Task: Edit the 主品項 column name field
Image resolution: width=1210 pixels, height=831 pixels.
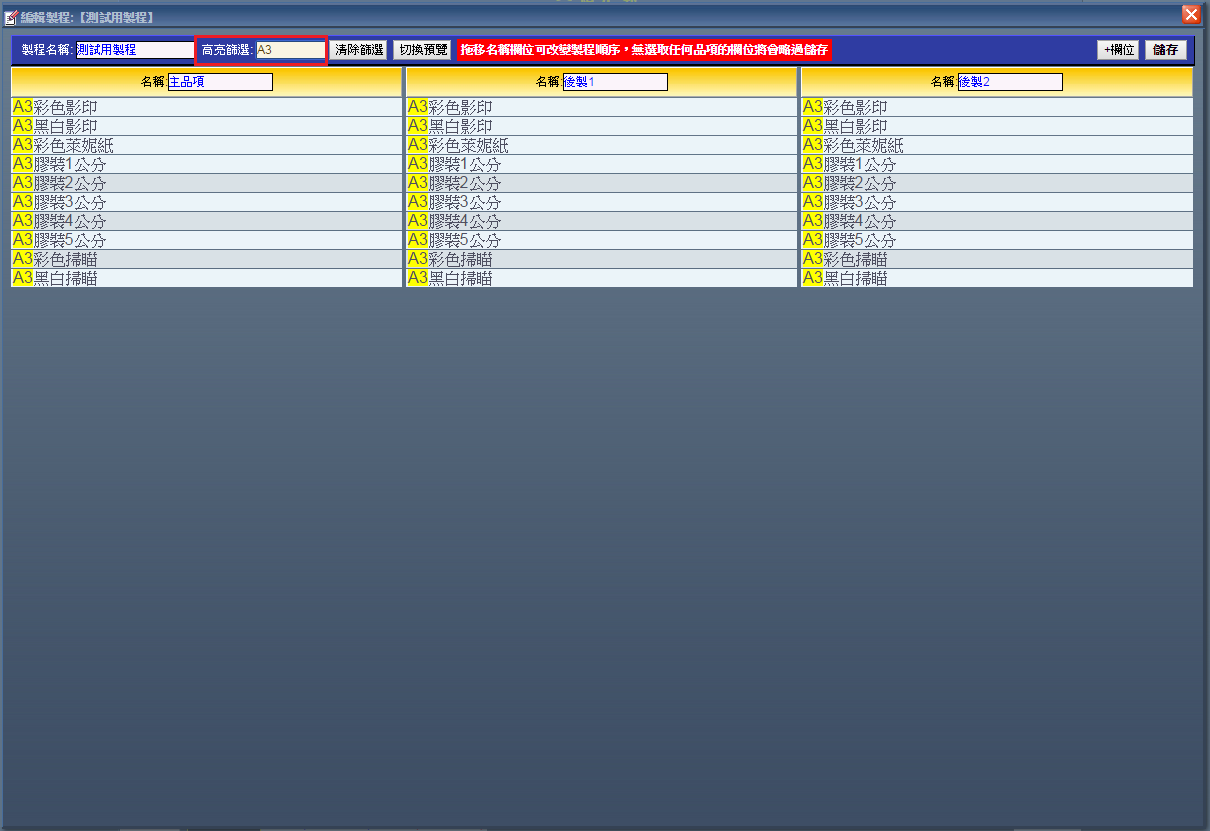Action: click(x=219, y=82)
